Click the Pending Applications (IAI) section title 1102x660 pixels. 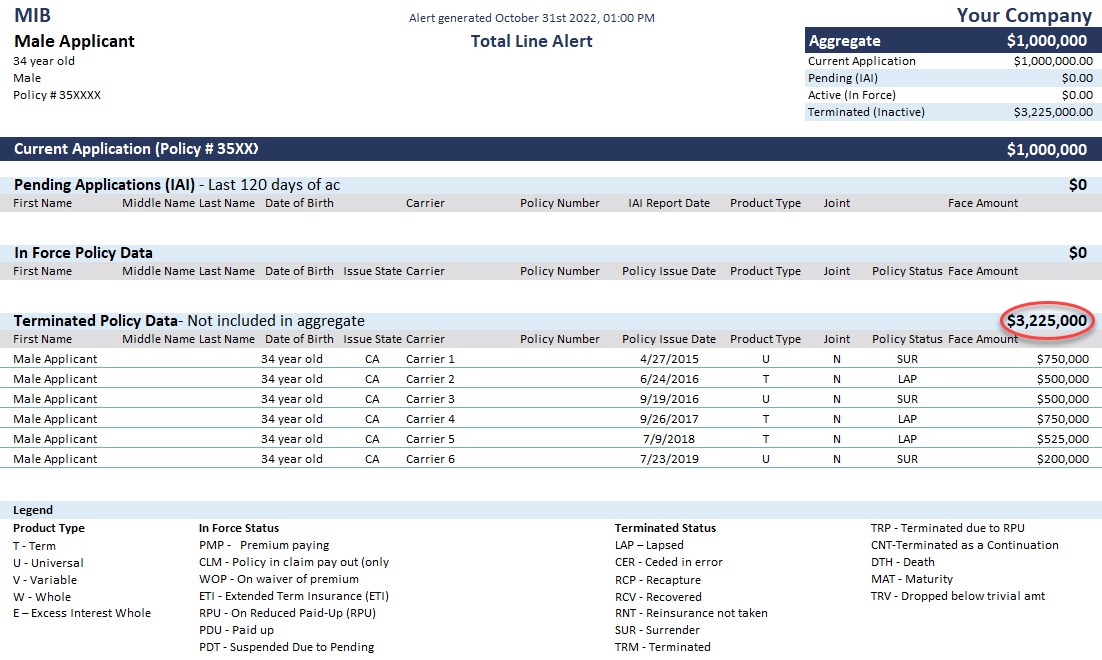104,185
